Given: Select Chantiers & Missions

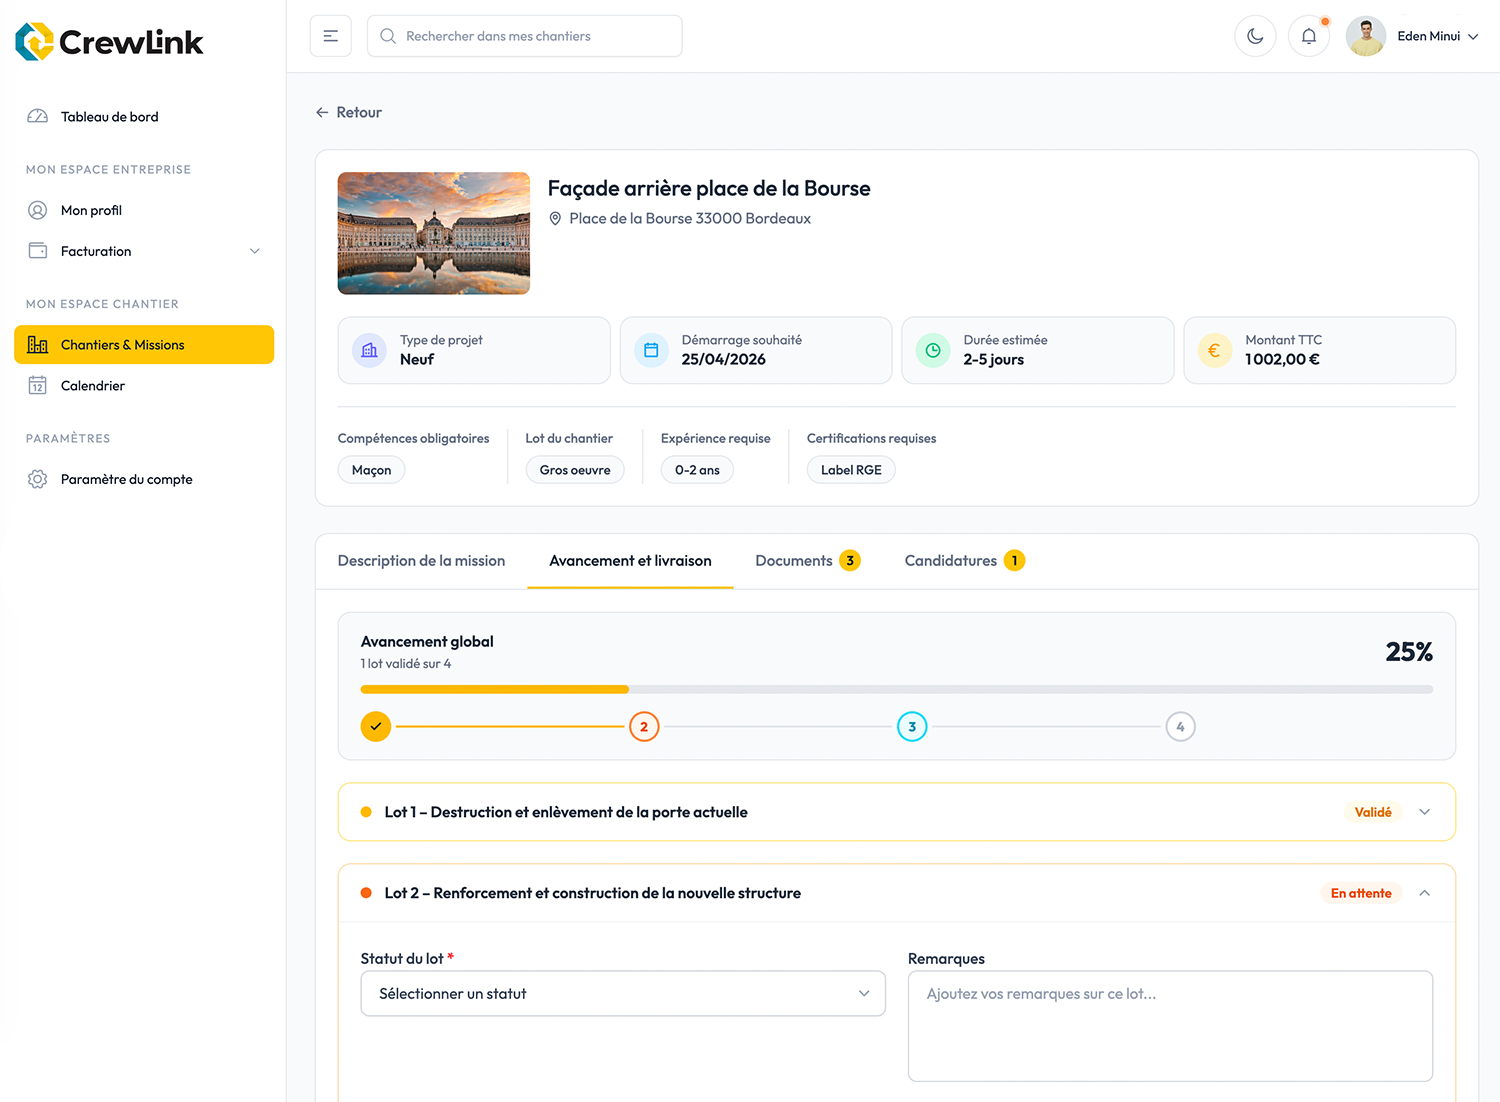Looking at the screenshot, I should 144,345.
